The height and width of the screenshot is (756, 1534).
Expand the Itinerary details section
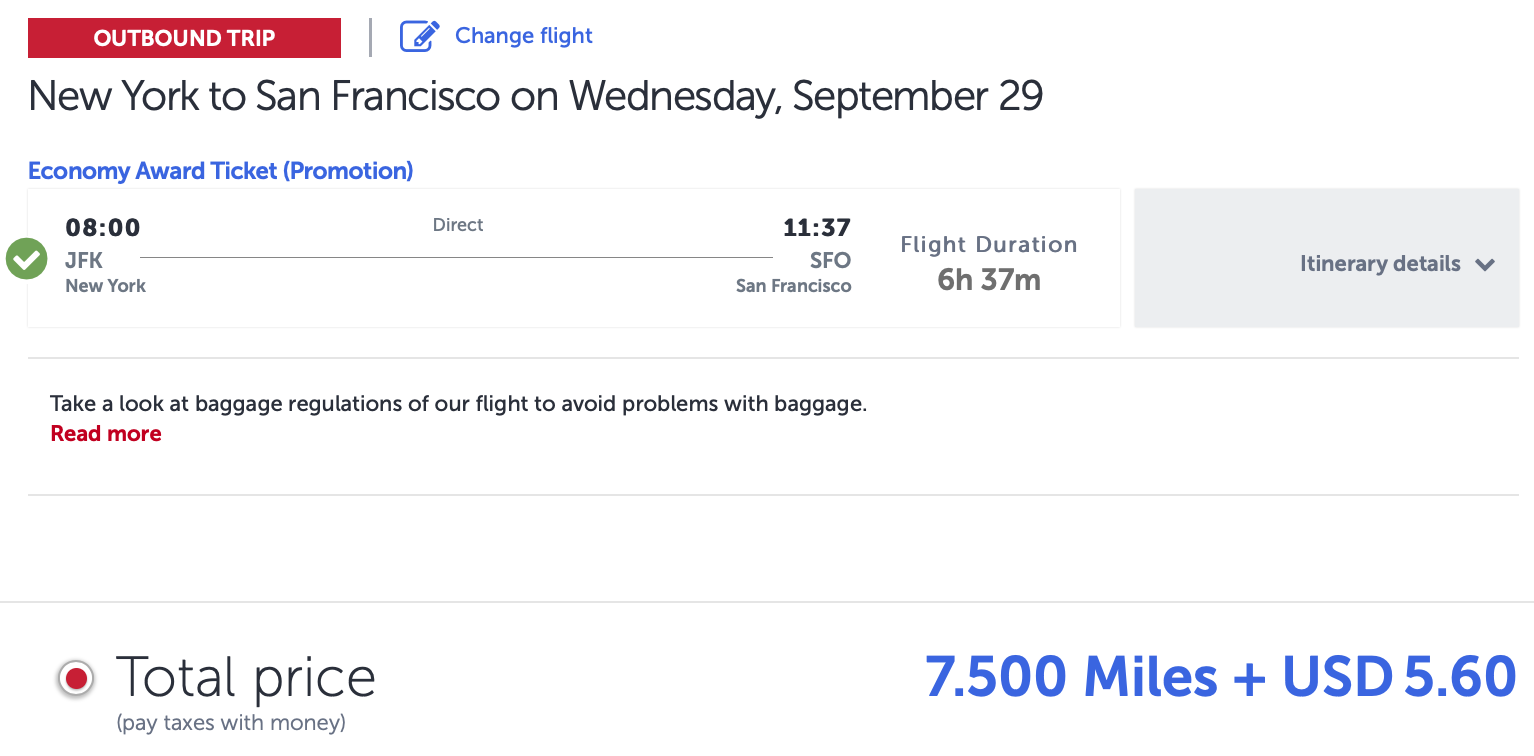(x=1379, y=264)
